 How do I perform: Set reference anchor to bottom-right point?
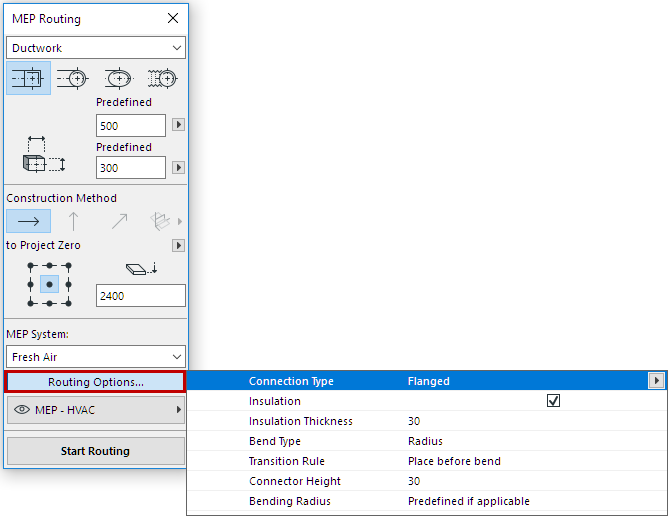click(68, 304)
